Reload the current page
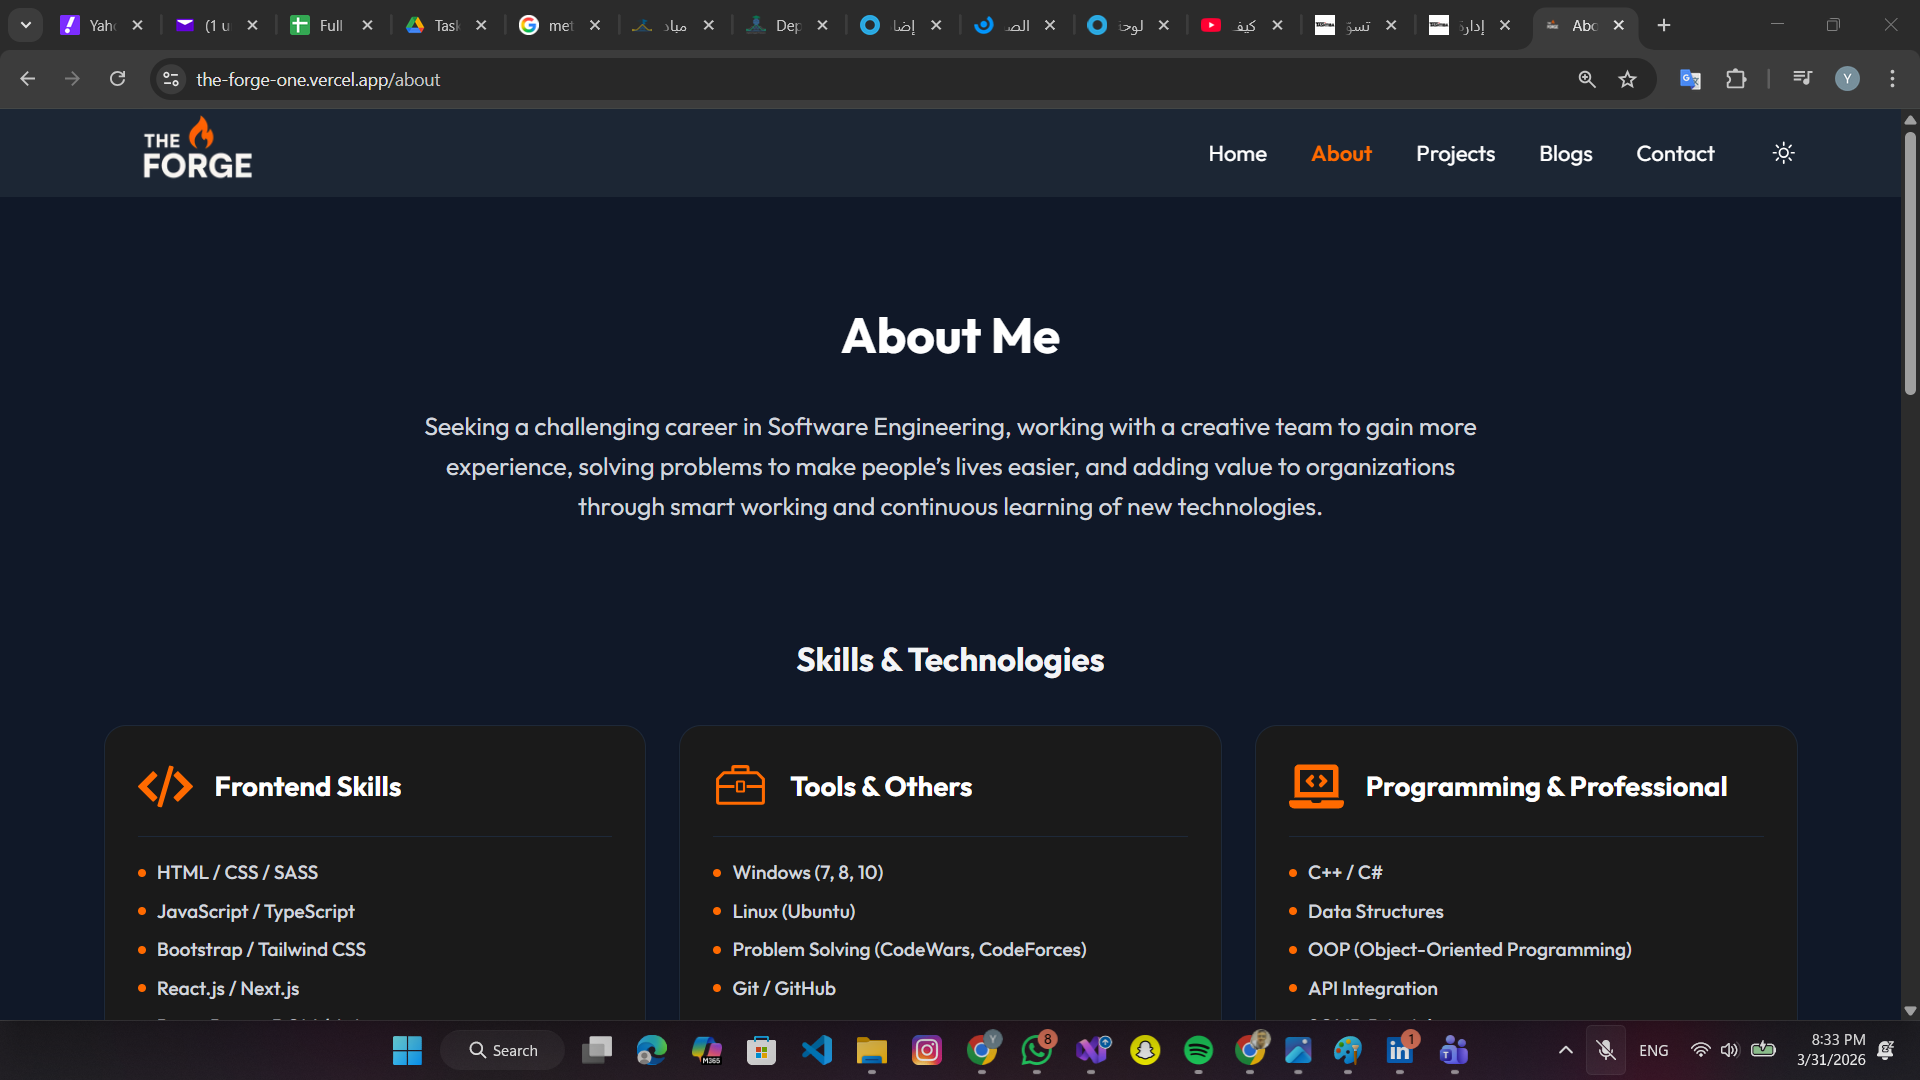This screenshot has height=1080, width=1920. pos(117,79)
